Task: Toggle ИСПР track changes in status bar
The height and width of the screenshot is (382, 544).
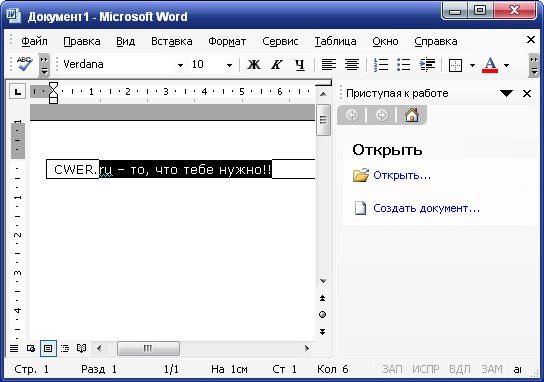Action: click(x=426, y=369)
